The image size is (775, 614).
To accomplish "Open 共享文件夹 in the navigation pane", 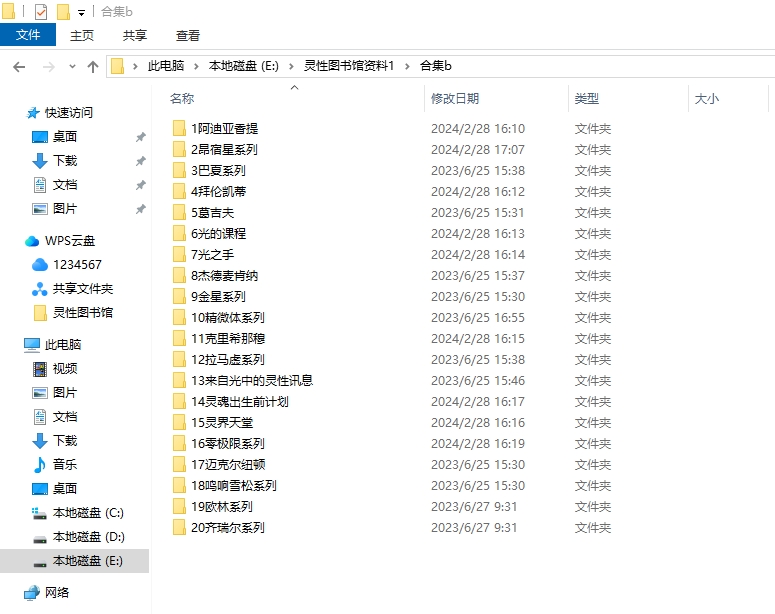I will tap(83, 289).
